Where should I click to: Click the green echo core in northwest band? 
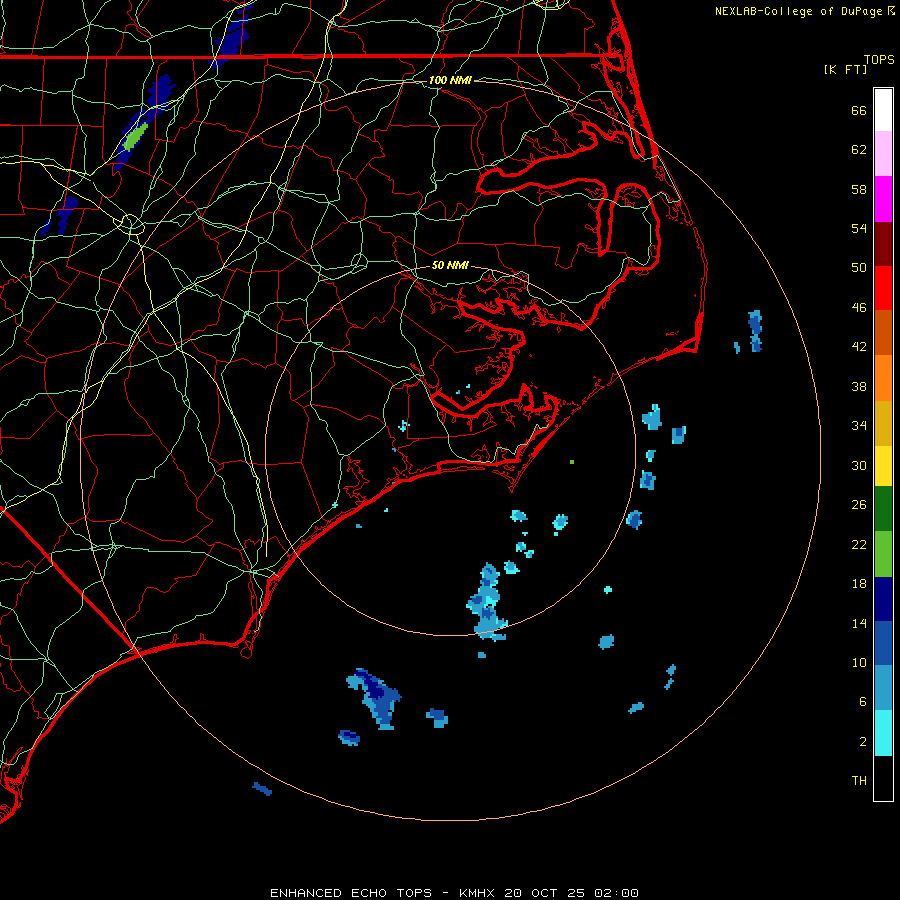click(x=135, y=137)
